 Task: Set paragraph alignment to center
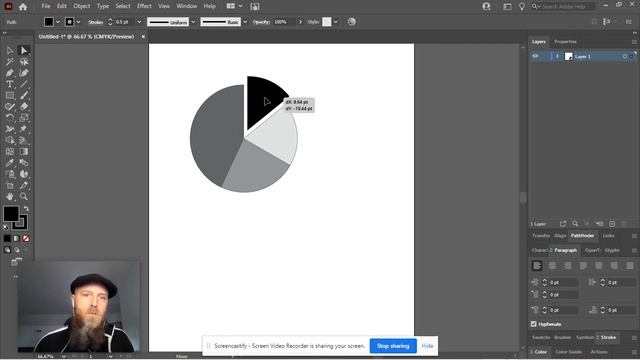(x=552, y=266)
